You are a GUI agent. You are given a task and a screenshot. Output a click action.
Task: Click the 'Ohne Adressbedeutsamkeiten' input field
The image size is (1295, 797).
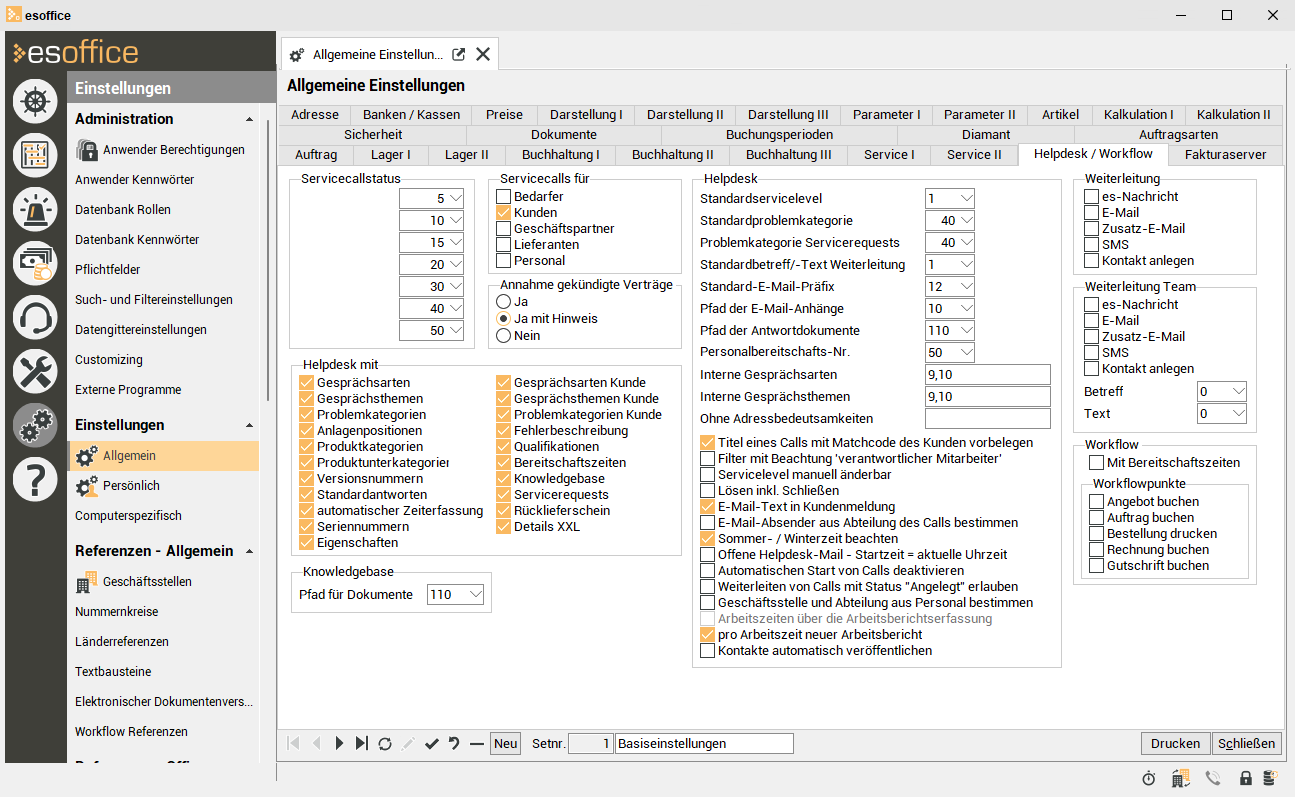988,419
